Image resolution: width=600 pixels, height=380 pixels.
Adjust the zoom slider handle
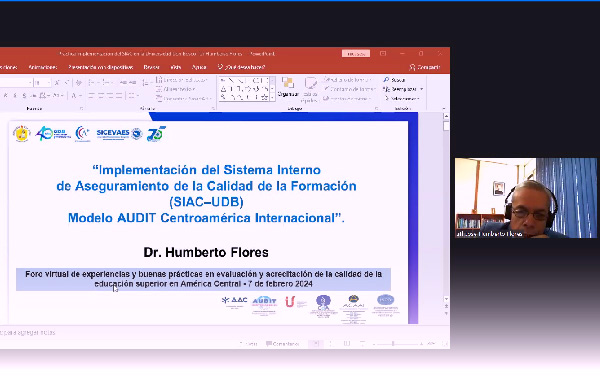tap(393, 344)
